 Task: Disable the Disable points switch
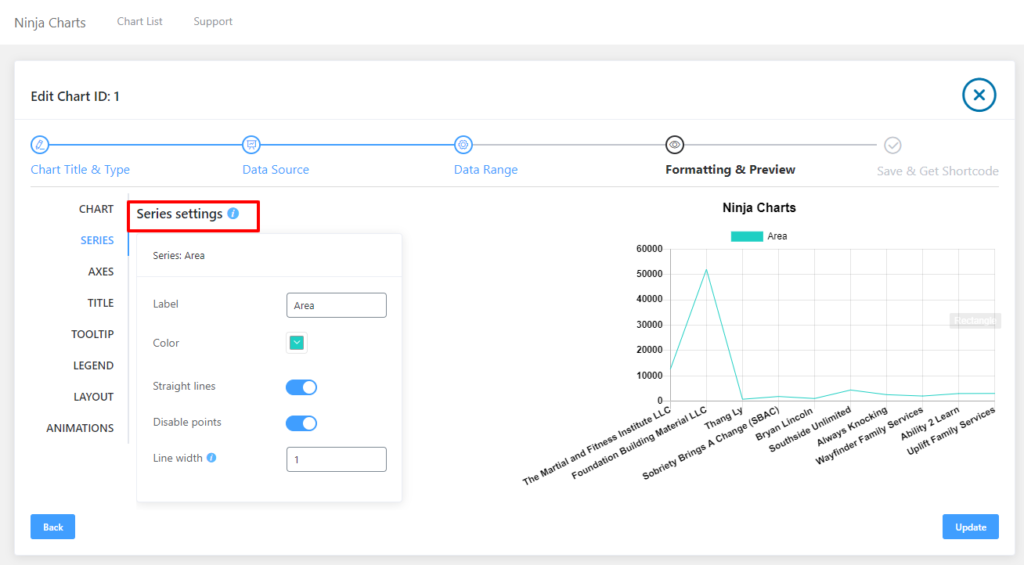coord(301,423)
